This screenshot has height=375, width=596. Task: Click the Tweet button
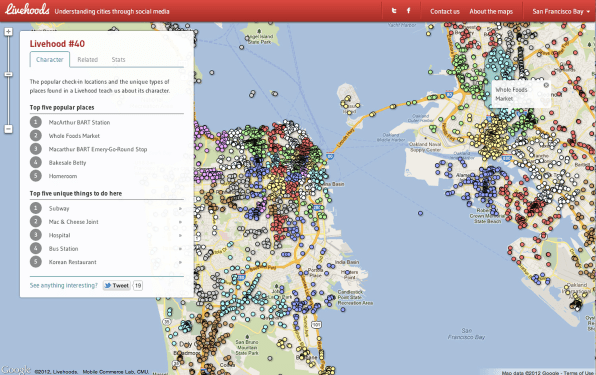point(117,286)
